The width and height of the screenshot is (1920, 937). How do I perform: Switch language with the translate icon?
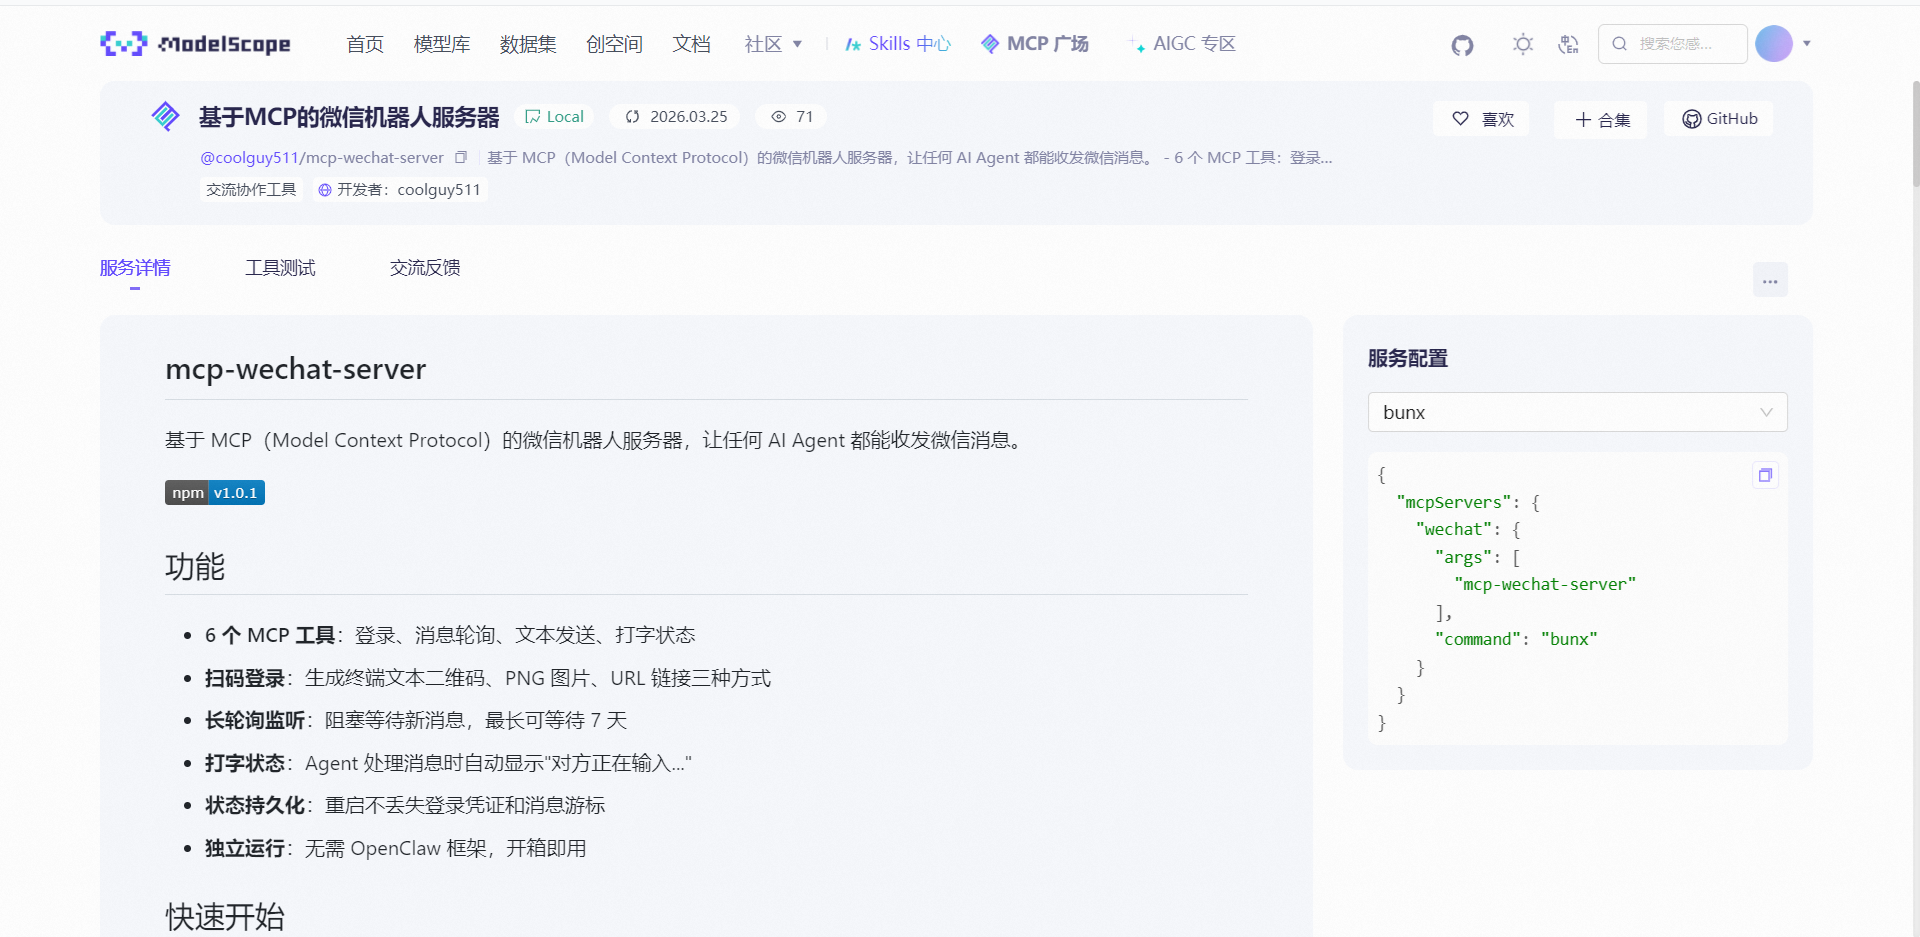point(1568,44)
